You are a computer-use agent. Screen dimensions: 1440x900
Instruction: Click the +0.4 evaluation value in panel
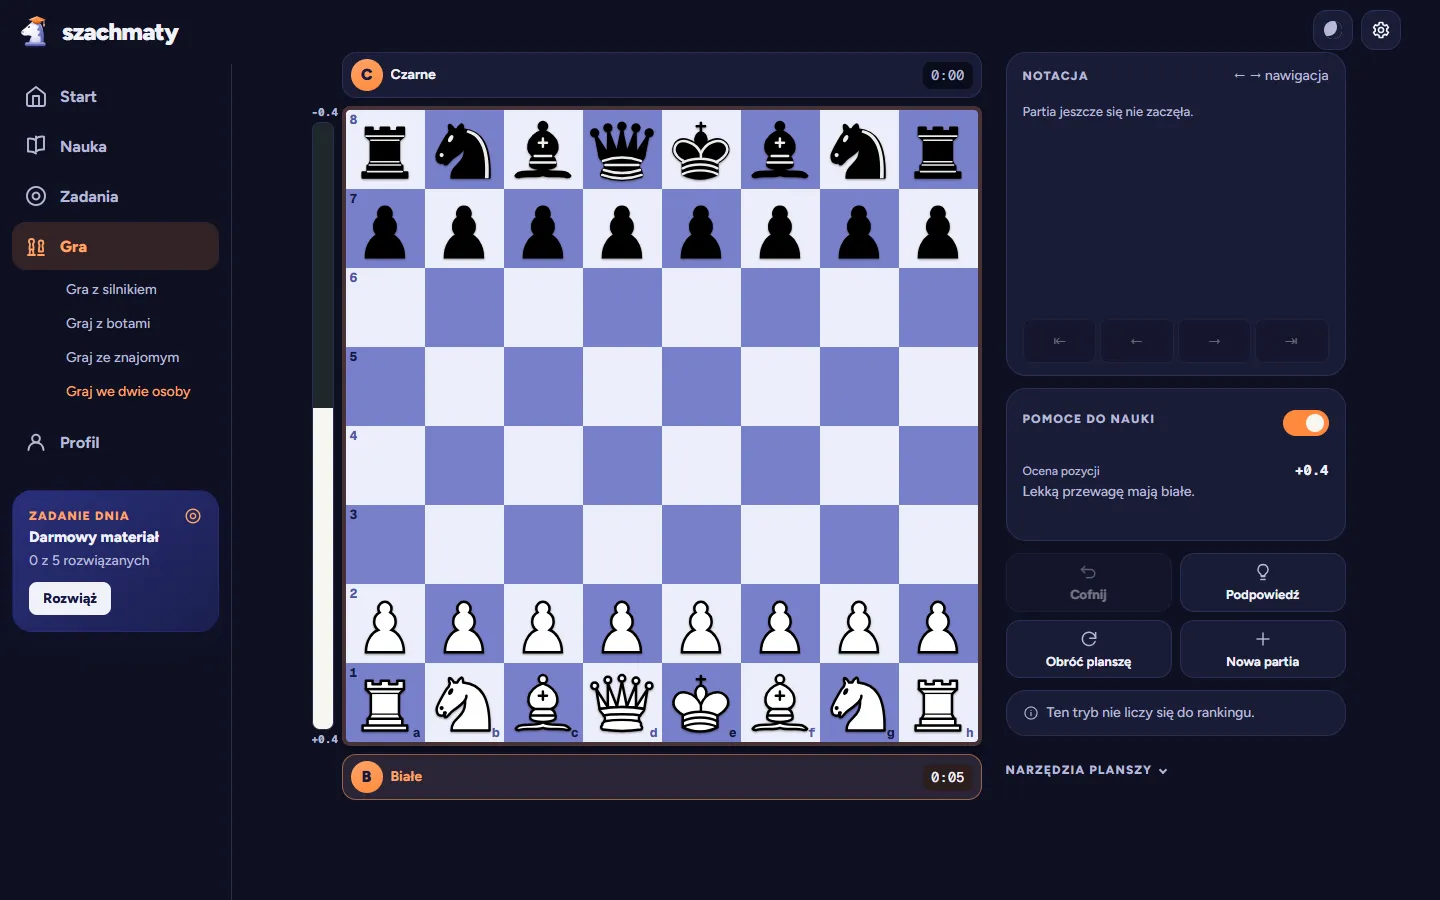click(1311, 470)
